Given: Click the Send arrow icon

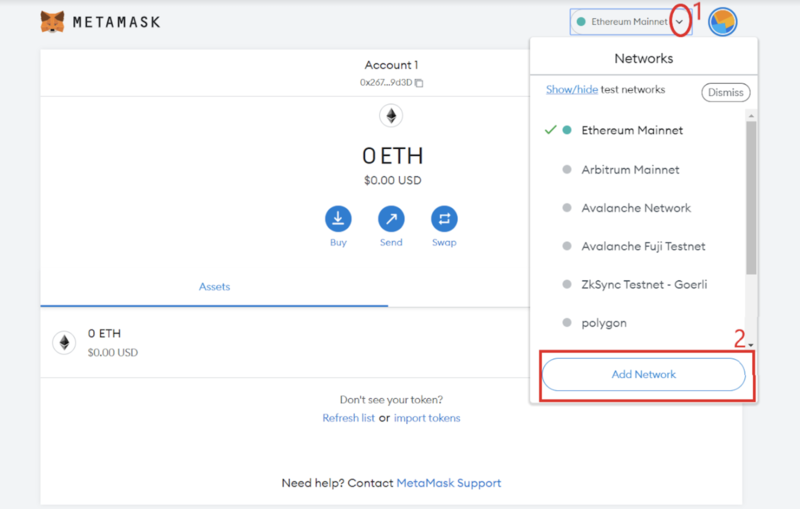Looking at the screenshot, I should (391, 219).
